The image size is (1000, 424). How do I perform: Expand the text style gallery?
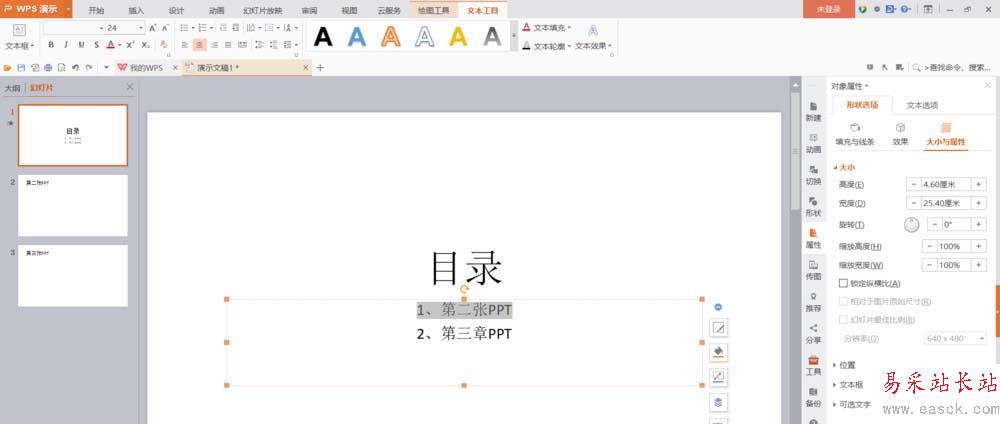pos(513,36)
